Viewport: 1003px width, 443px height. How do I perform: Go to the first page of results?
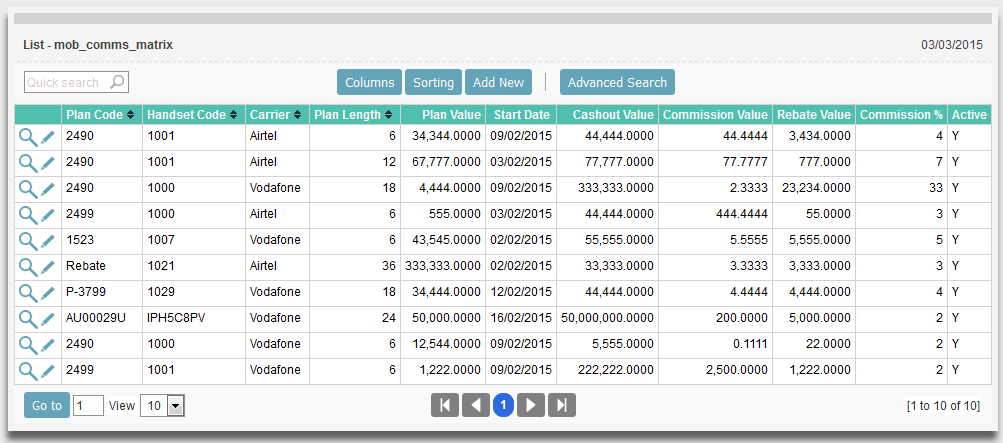click(444, 405)
